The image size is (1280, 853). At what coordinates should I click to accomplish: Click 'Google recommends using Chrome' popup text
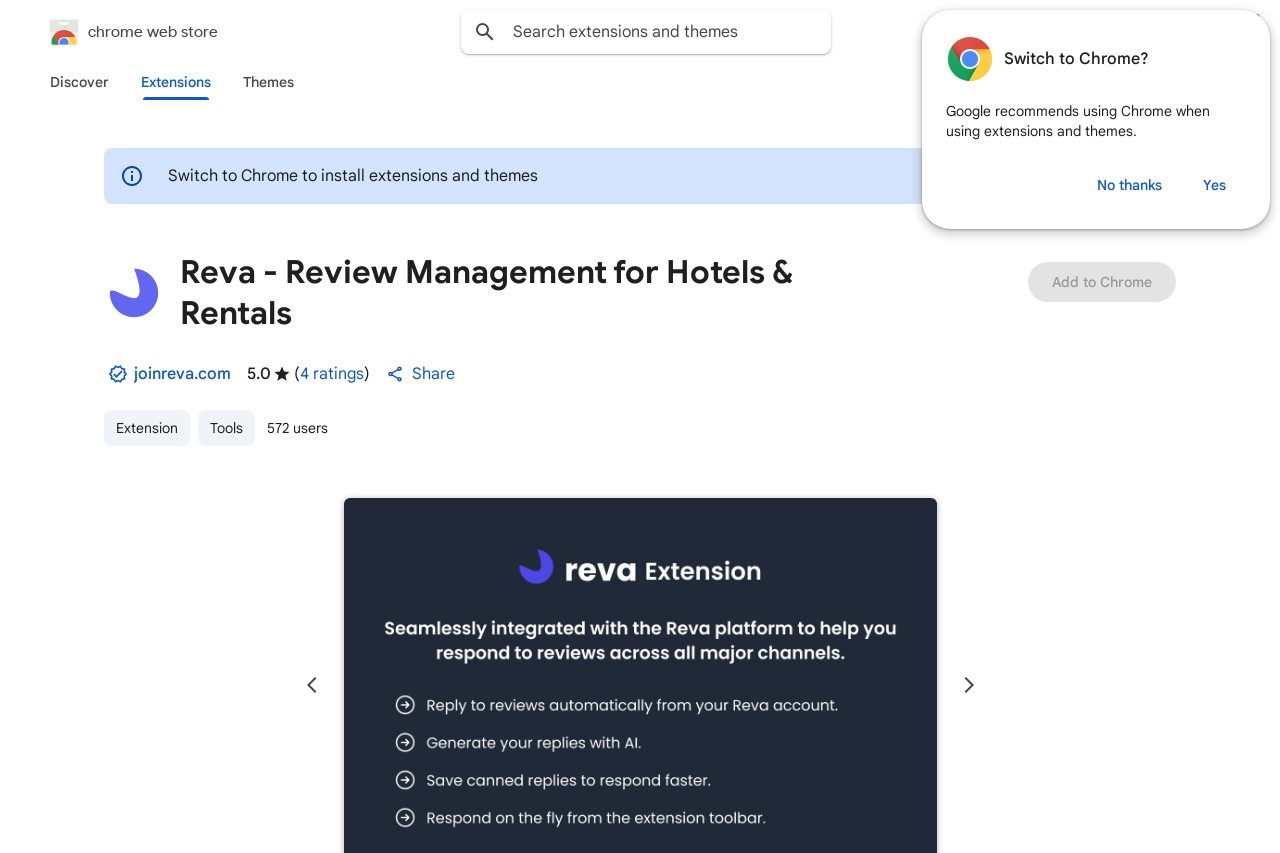pos(1078,121)
